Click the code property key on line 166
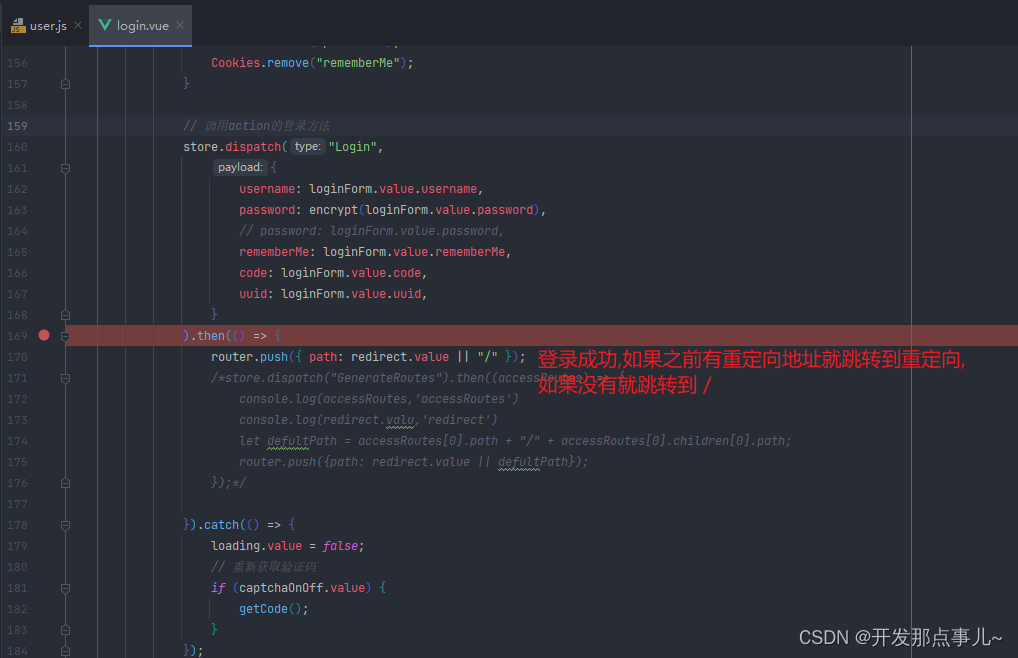Screen dimensions: 1018x658 (x=253, y=273)
